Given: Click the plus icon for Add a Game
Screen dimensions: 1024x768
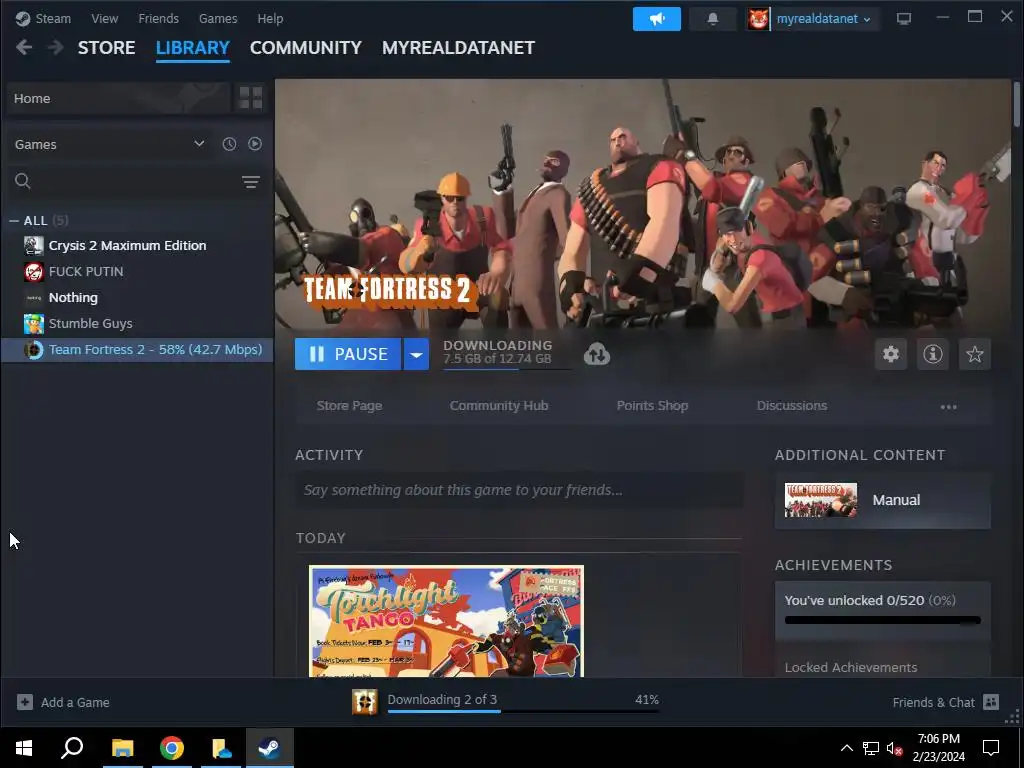Looking at the screenshot, I should pos(25,702).
